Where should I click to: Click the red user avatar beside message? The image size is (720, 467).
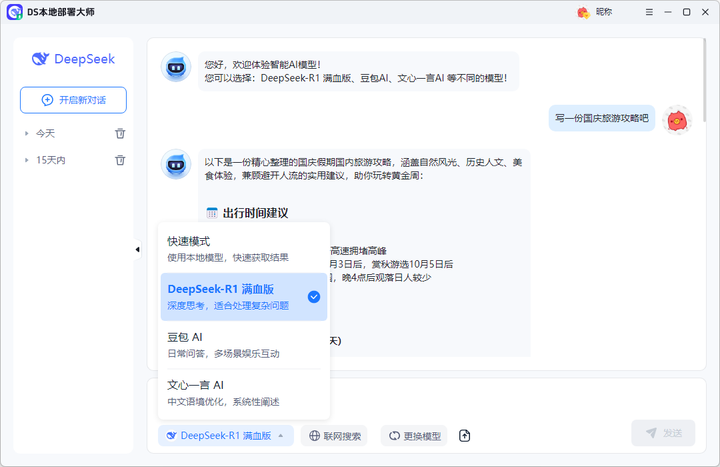tap(676, 120)
